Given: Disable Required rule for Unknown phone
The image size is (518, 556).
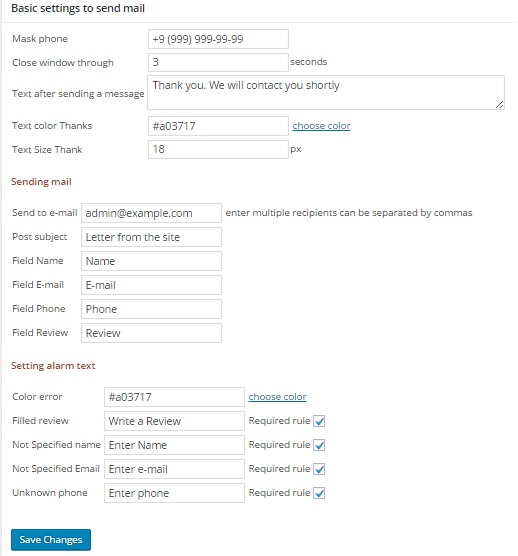Looking at the screenshot, I should click(x=319, y=493).
